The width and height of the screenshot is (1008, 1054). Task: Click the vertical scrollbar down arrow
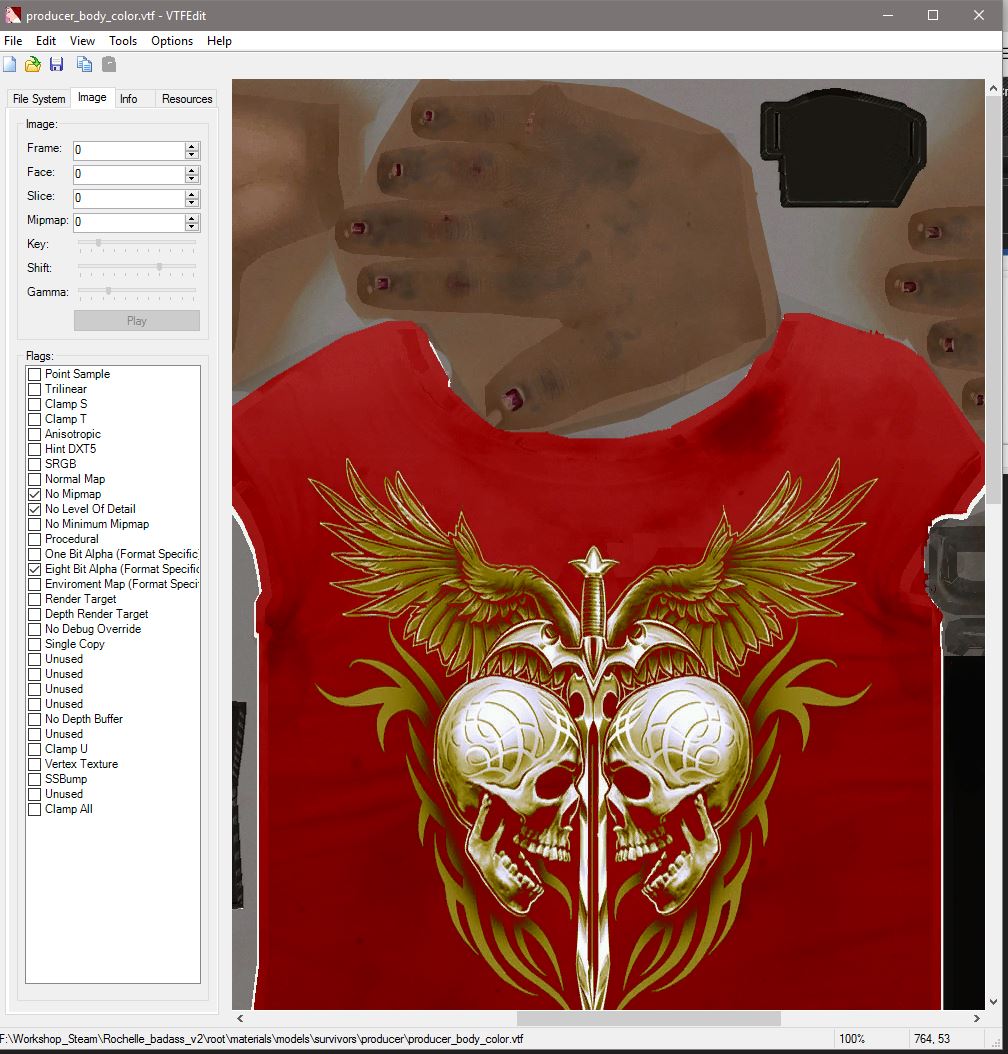(x=993, y=1002)
